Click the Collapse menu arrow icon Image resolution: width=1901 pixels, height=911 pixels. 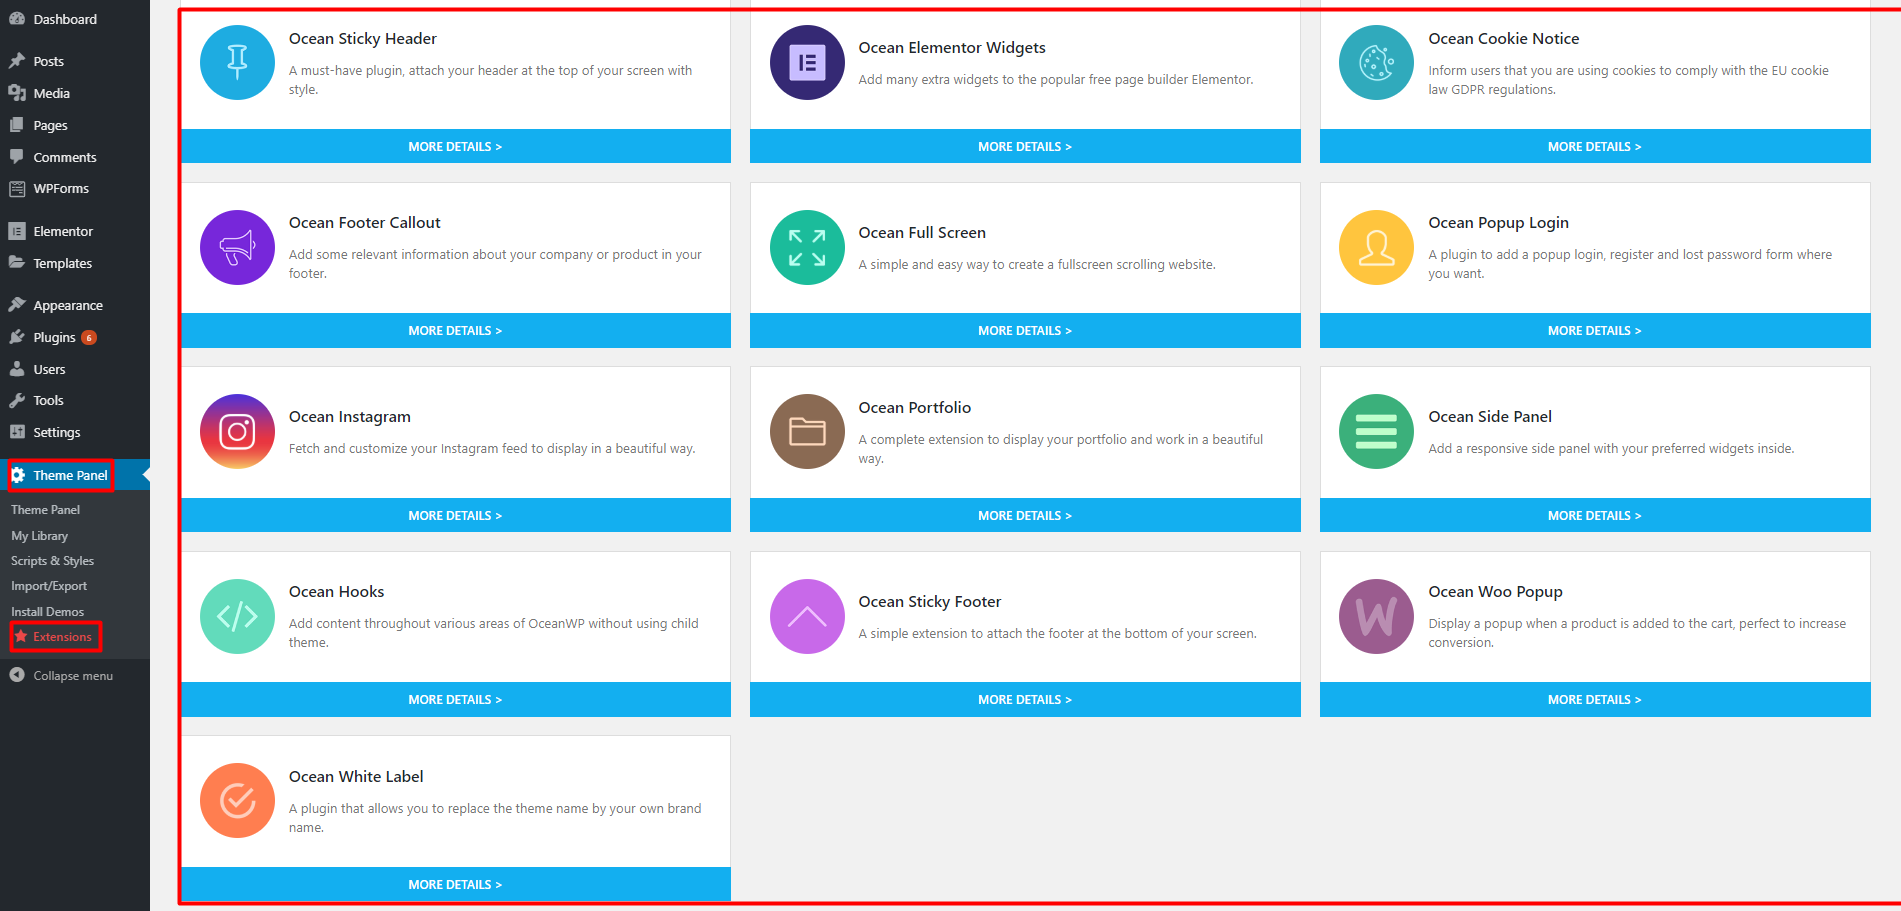point(17,675)
